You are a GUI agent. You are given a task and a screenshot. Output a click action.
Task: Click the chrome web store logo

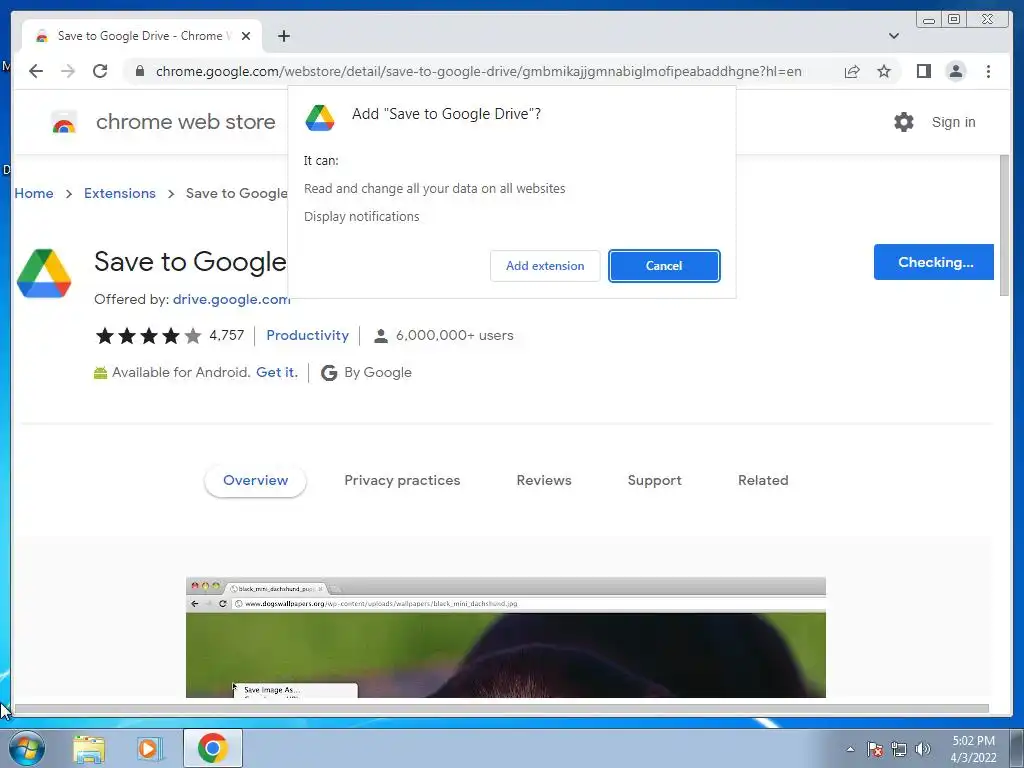(64, 122)
